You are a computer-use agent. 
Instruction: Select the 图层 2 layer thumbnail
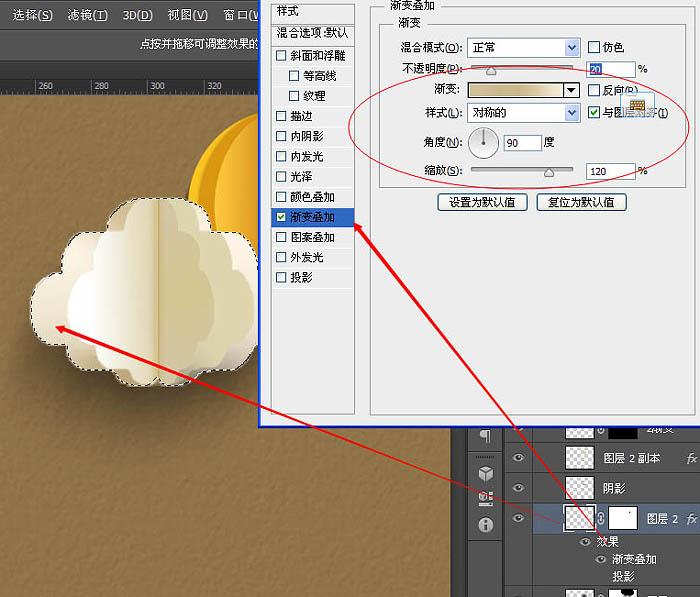579,518
